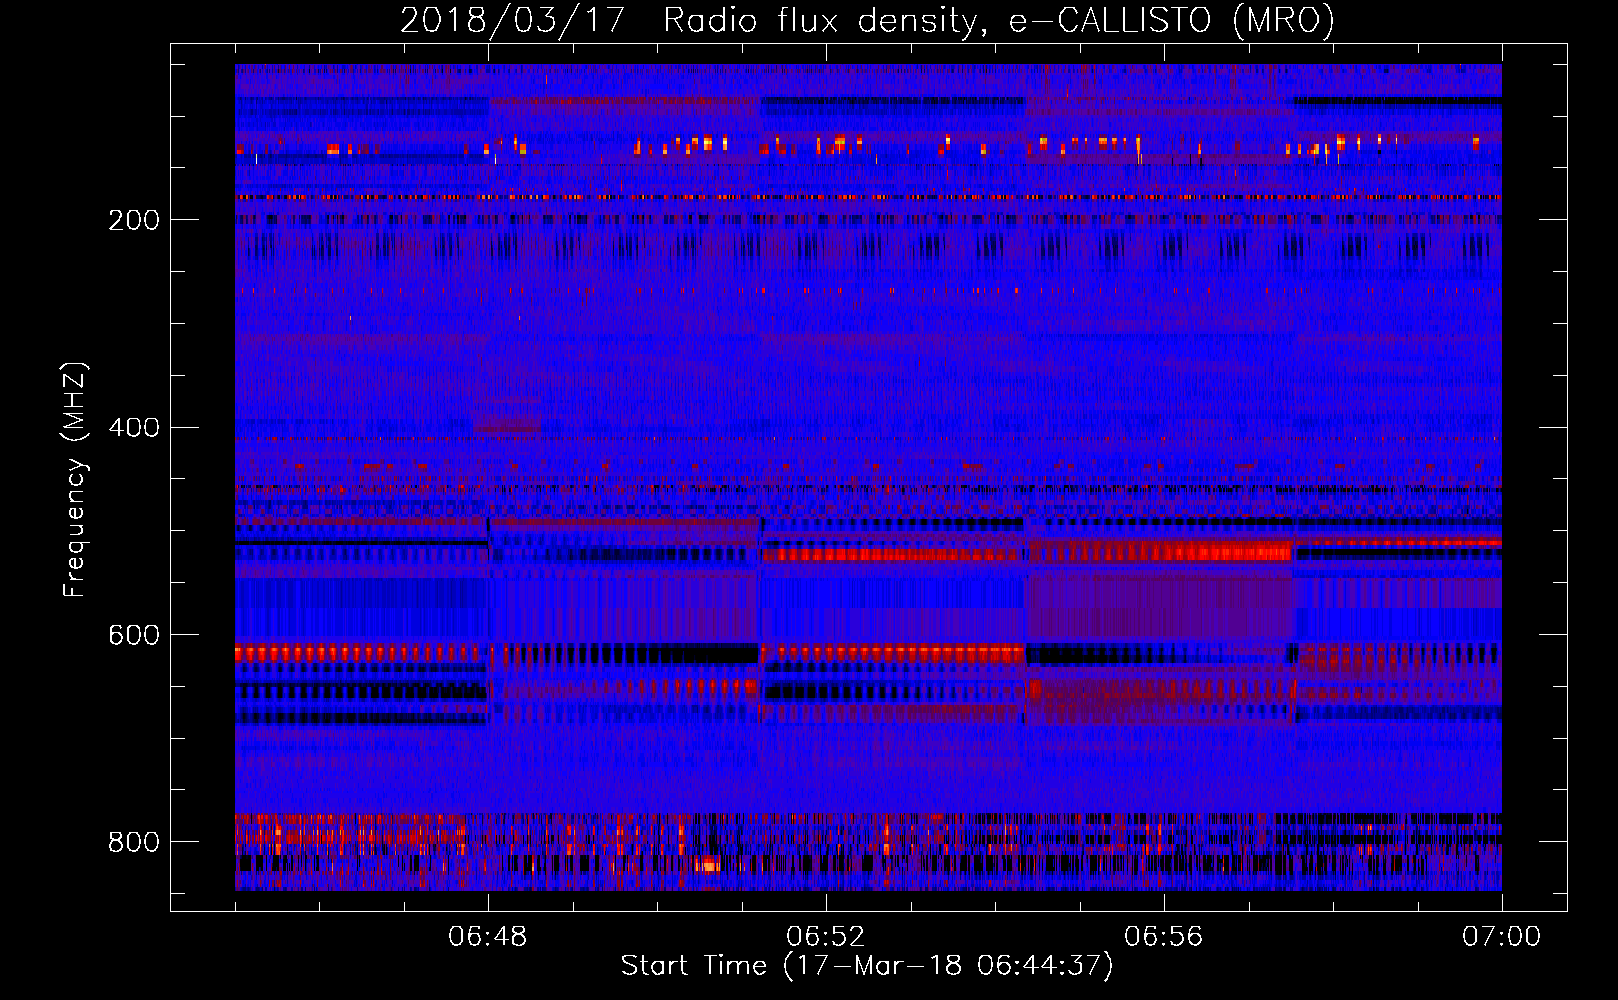This screenshot has height=1000, width=1618.
Task: Select the 07:00 time axis label
Action: (1502, 937)
